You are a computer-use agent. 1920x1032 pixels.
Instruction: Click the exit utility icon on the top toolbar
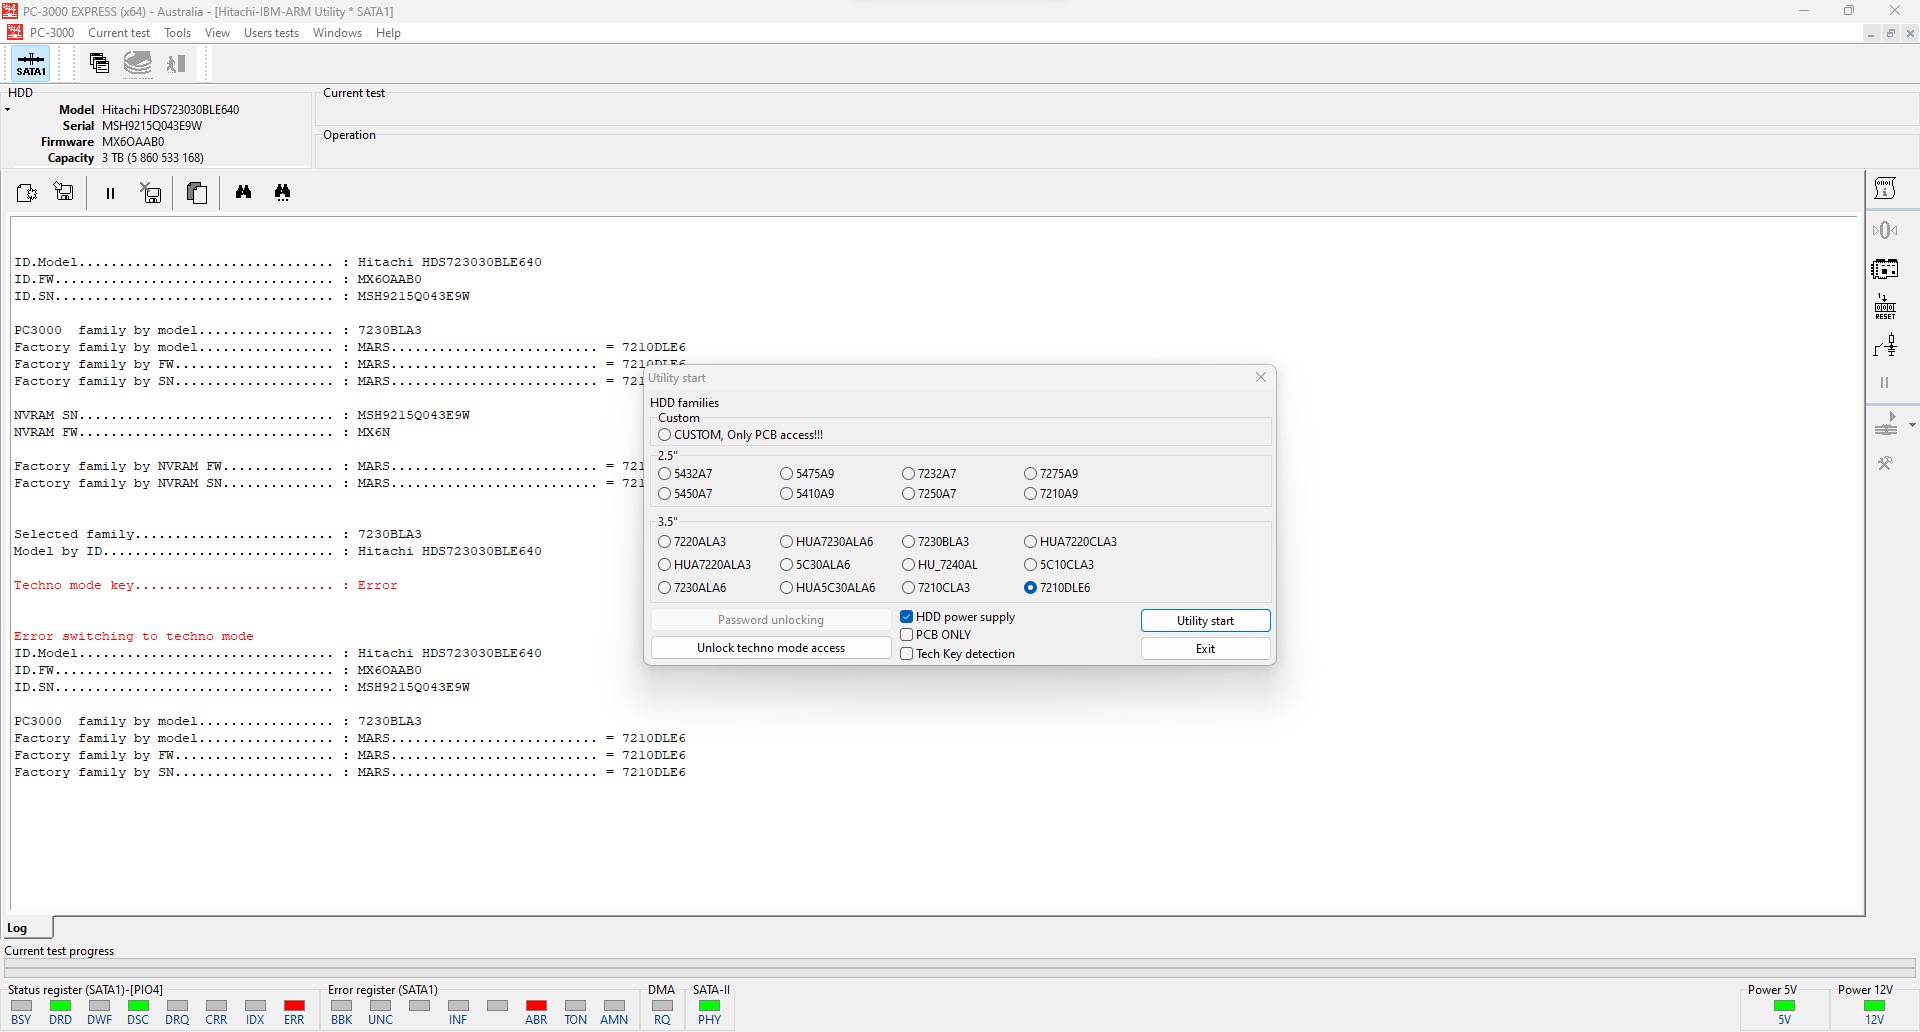176,63
